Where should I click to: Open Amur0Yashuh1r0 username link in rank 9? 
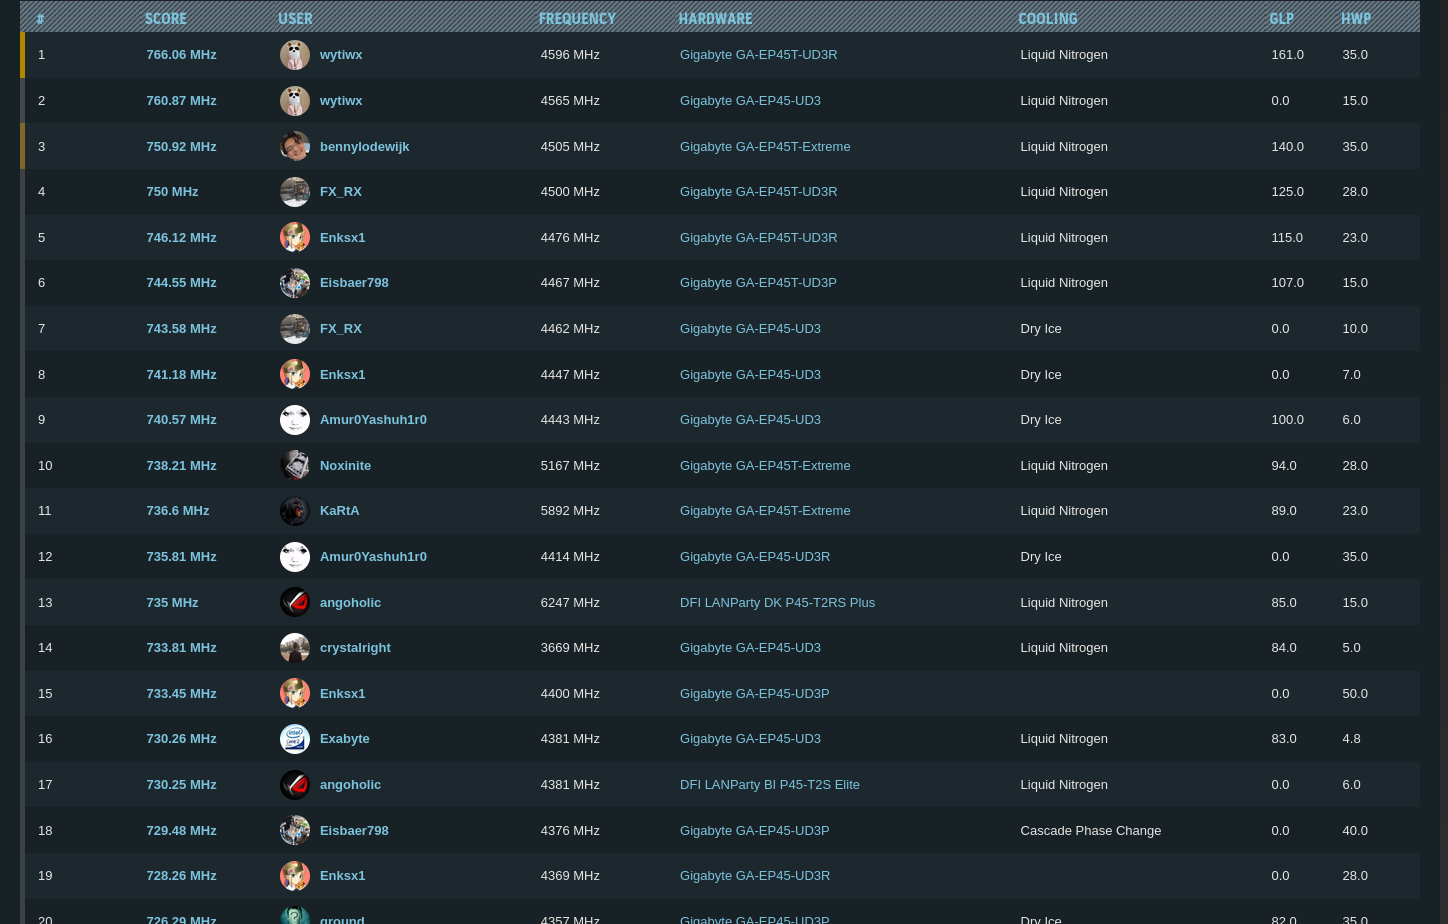373,420
